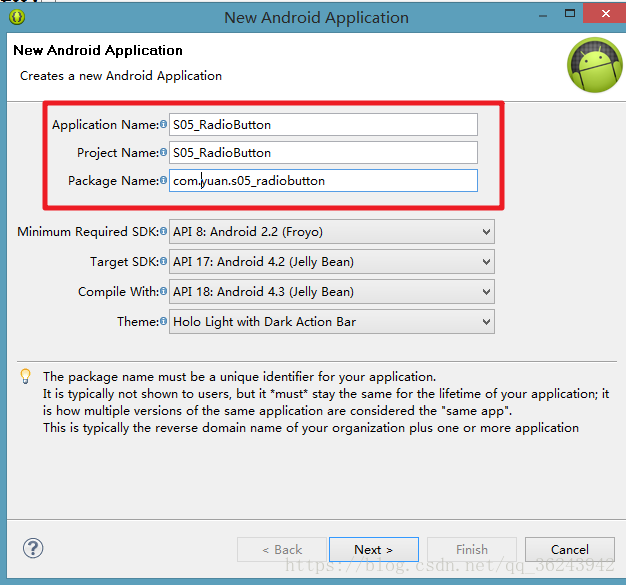Open the Compile With dropdown
Viewport: 626px width, 585px height.
click(332, 291)
